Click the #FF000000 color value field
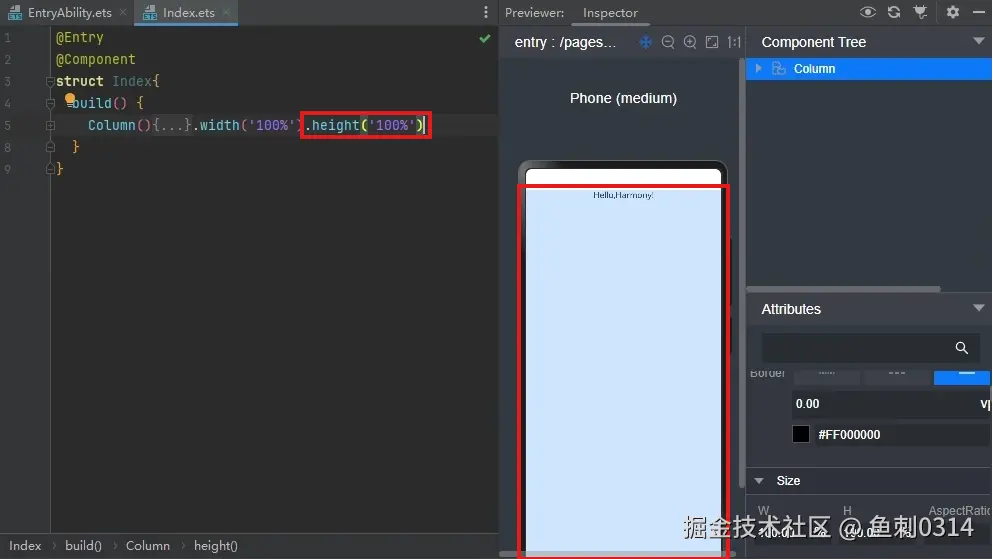Image resolution: width=992 pixels, height=559 pixels. [902, 434]
